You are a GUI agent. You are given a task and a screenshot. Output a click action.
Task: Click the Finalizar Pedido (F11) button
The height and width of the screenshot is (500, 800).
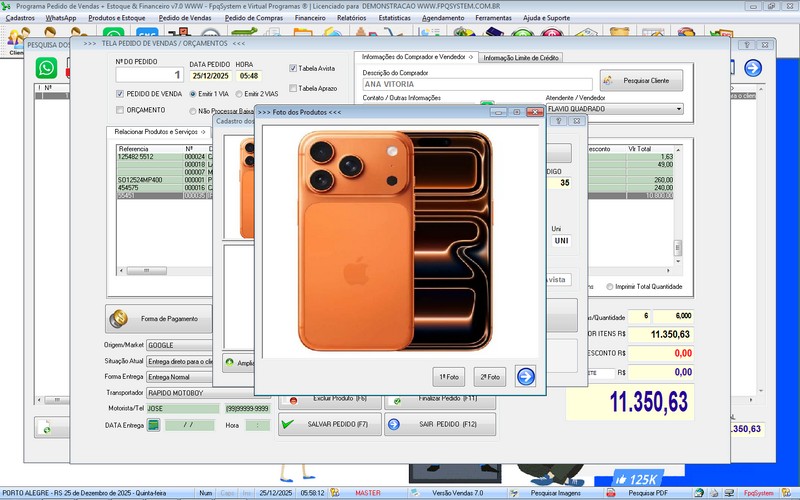click(440, 401)
